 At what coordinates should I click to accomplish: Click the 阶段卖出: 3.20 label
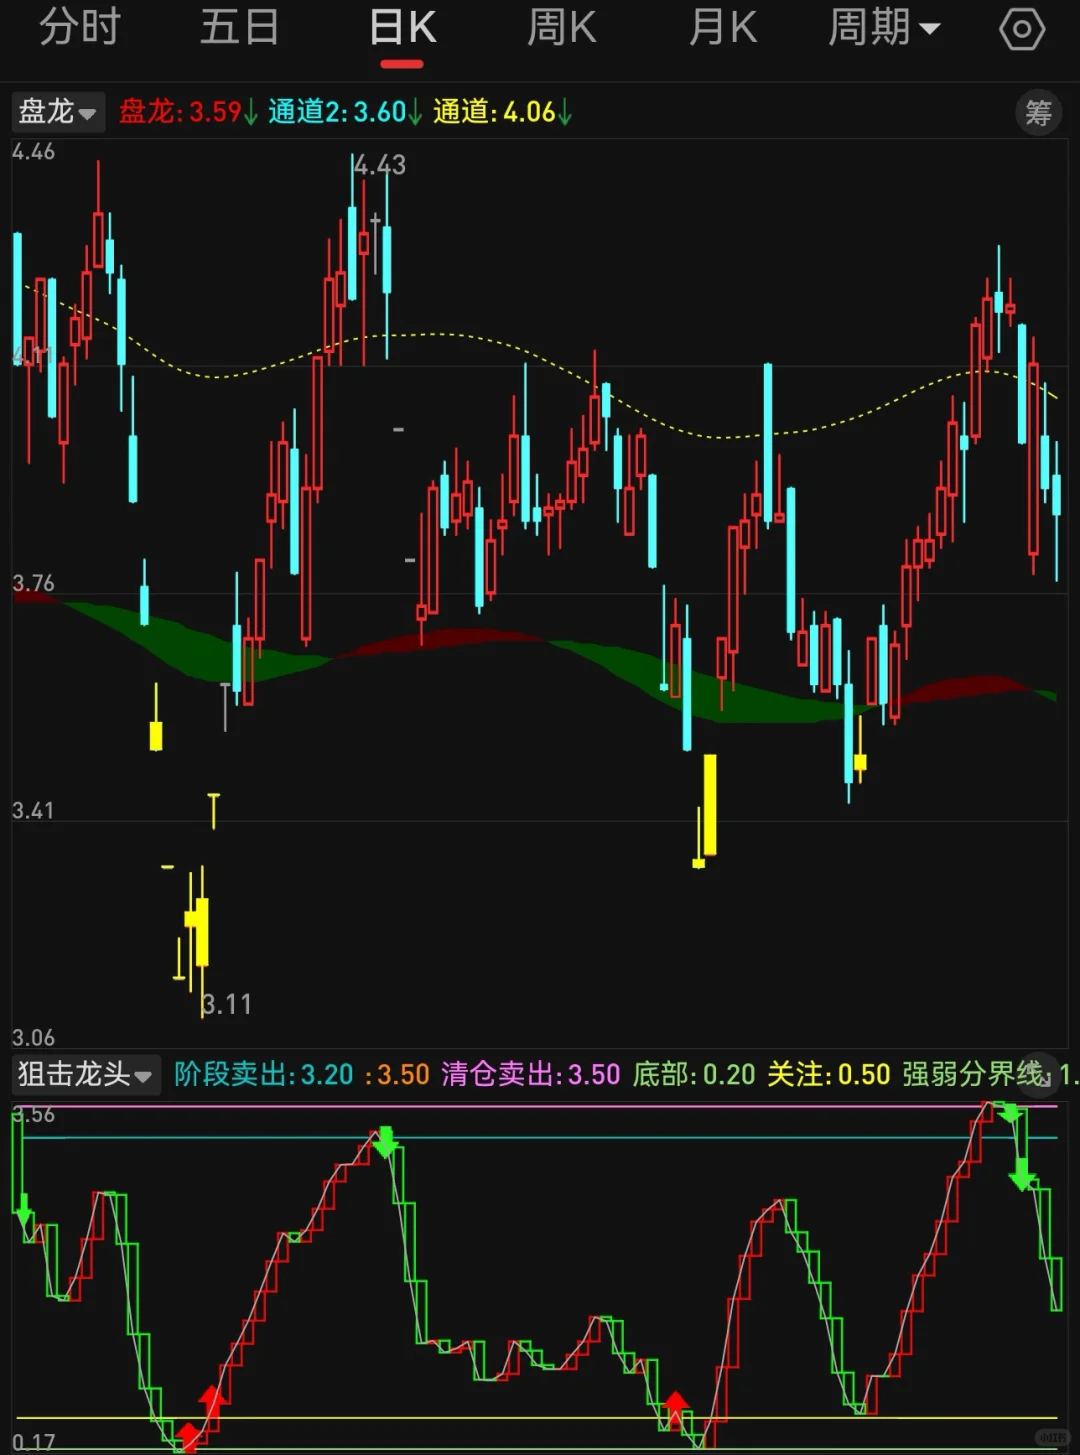tap(264, 1075)
